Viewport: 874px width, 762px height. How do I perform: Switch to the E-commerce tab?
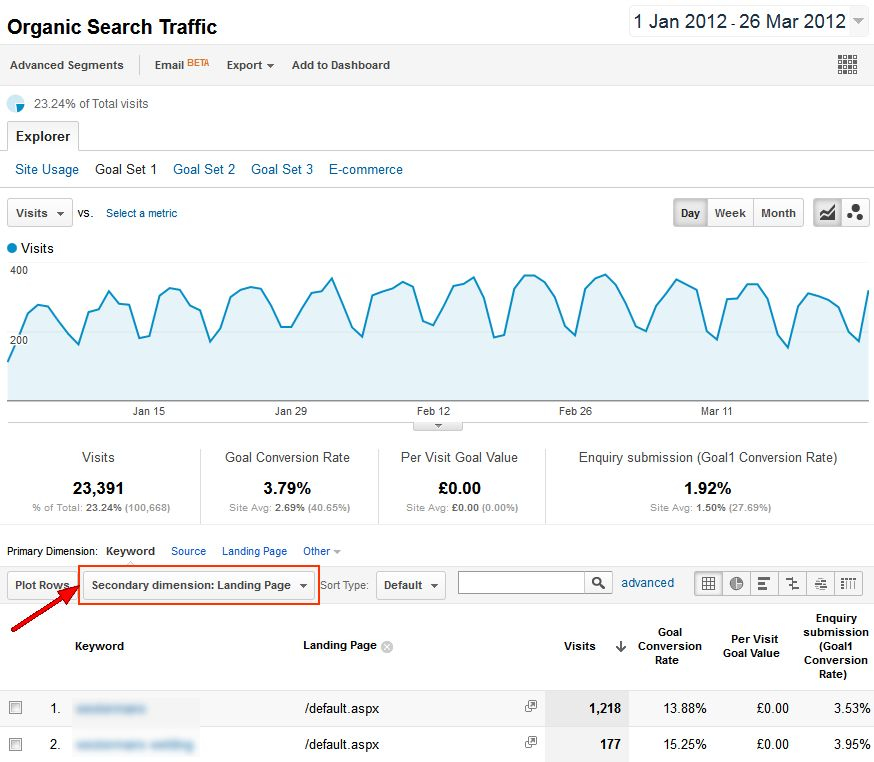[x=366, y=169]
